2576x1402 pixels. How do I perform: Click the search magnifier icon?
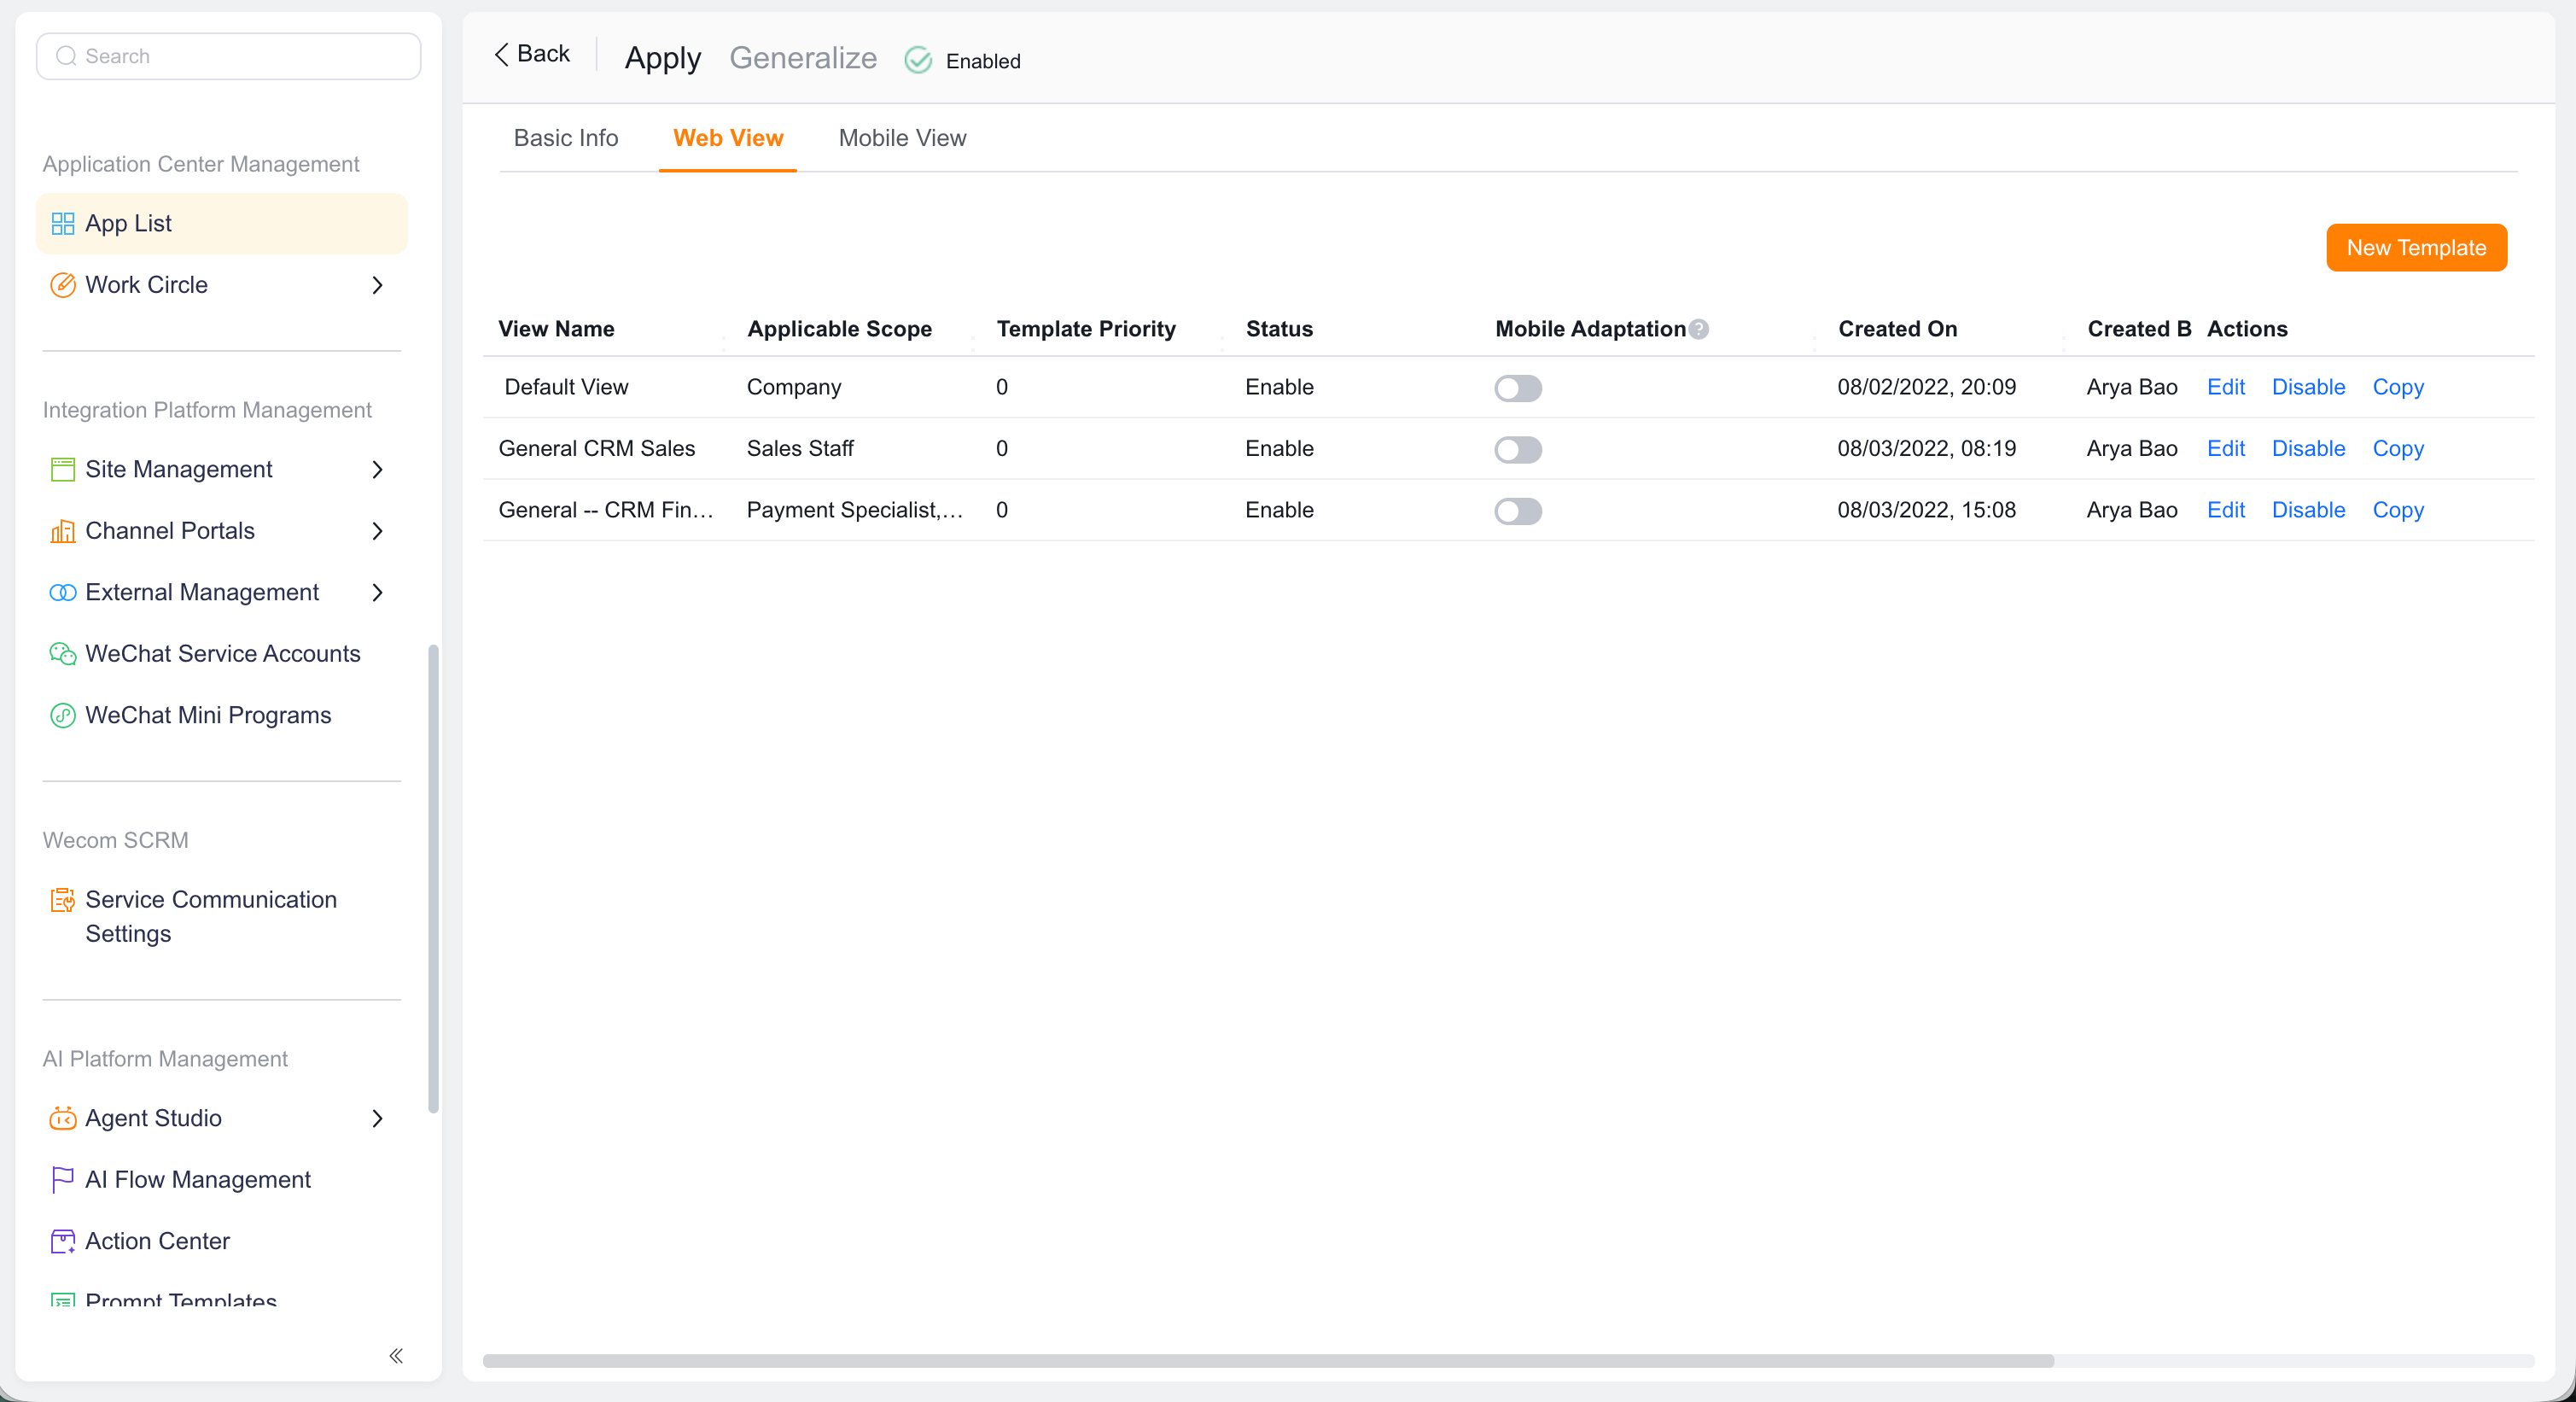coord(66,56)
